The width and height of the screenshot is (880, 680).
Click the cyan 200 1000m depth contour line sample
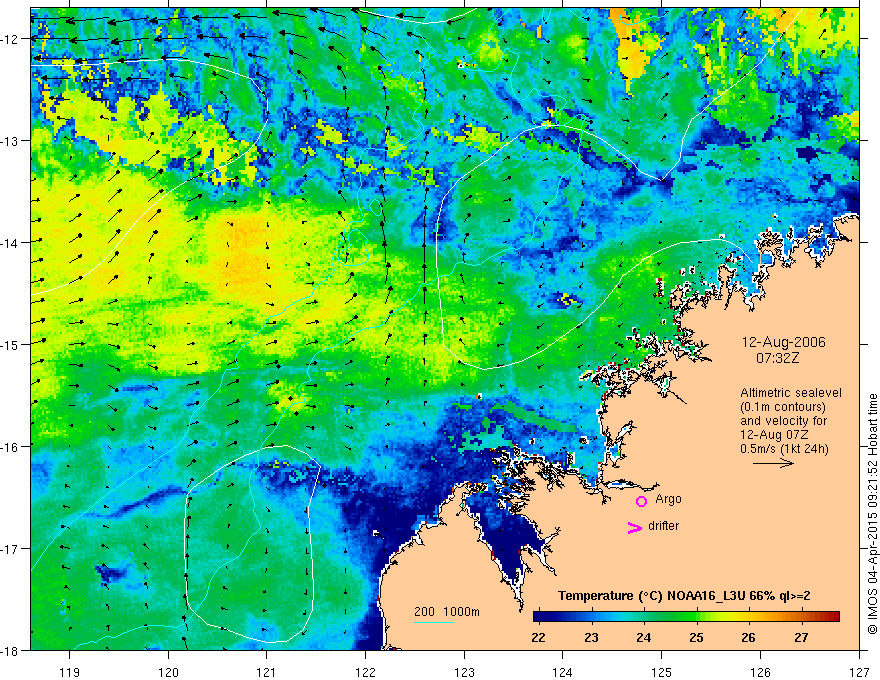[x=434, y=622]
